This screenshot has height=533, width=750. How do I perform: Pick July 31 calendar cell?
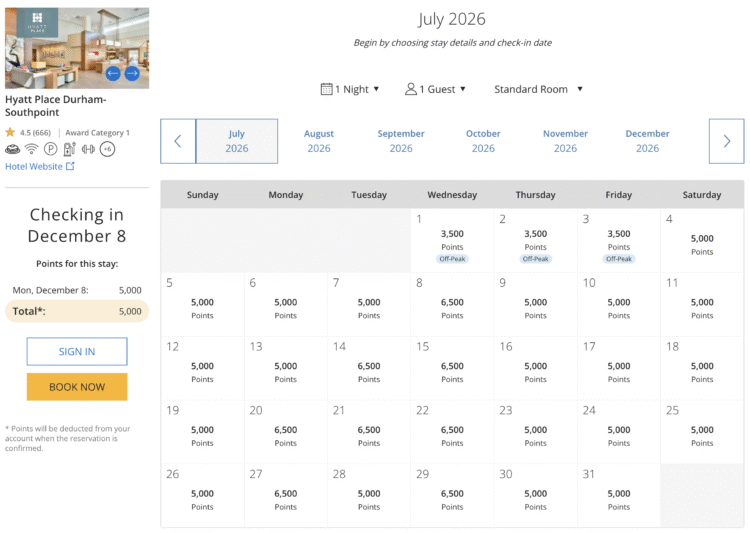tap(619, 496)
